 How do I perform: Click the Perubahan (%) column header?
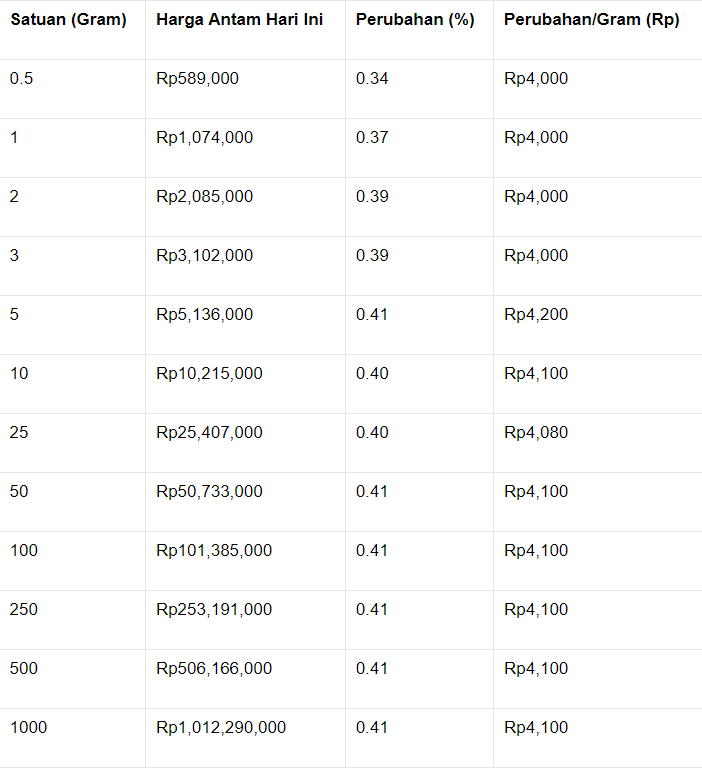pyautogui.click(x=414, y=20)
